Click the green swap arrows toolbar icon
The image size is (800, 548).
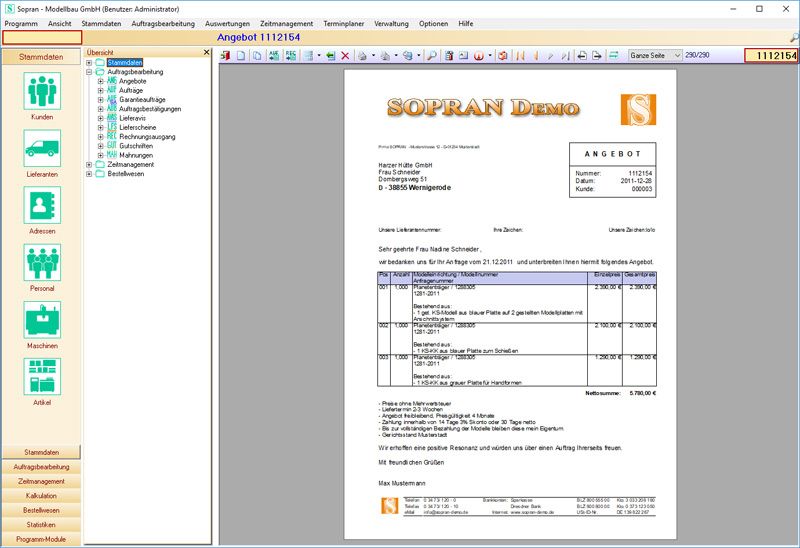(614, 55)
